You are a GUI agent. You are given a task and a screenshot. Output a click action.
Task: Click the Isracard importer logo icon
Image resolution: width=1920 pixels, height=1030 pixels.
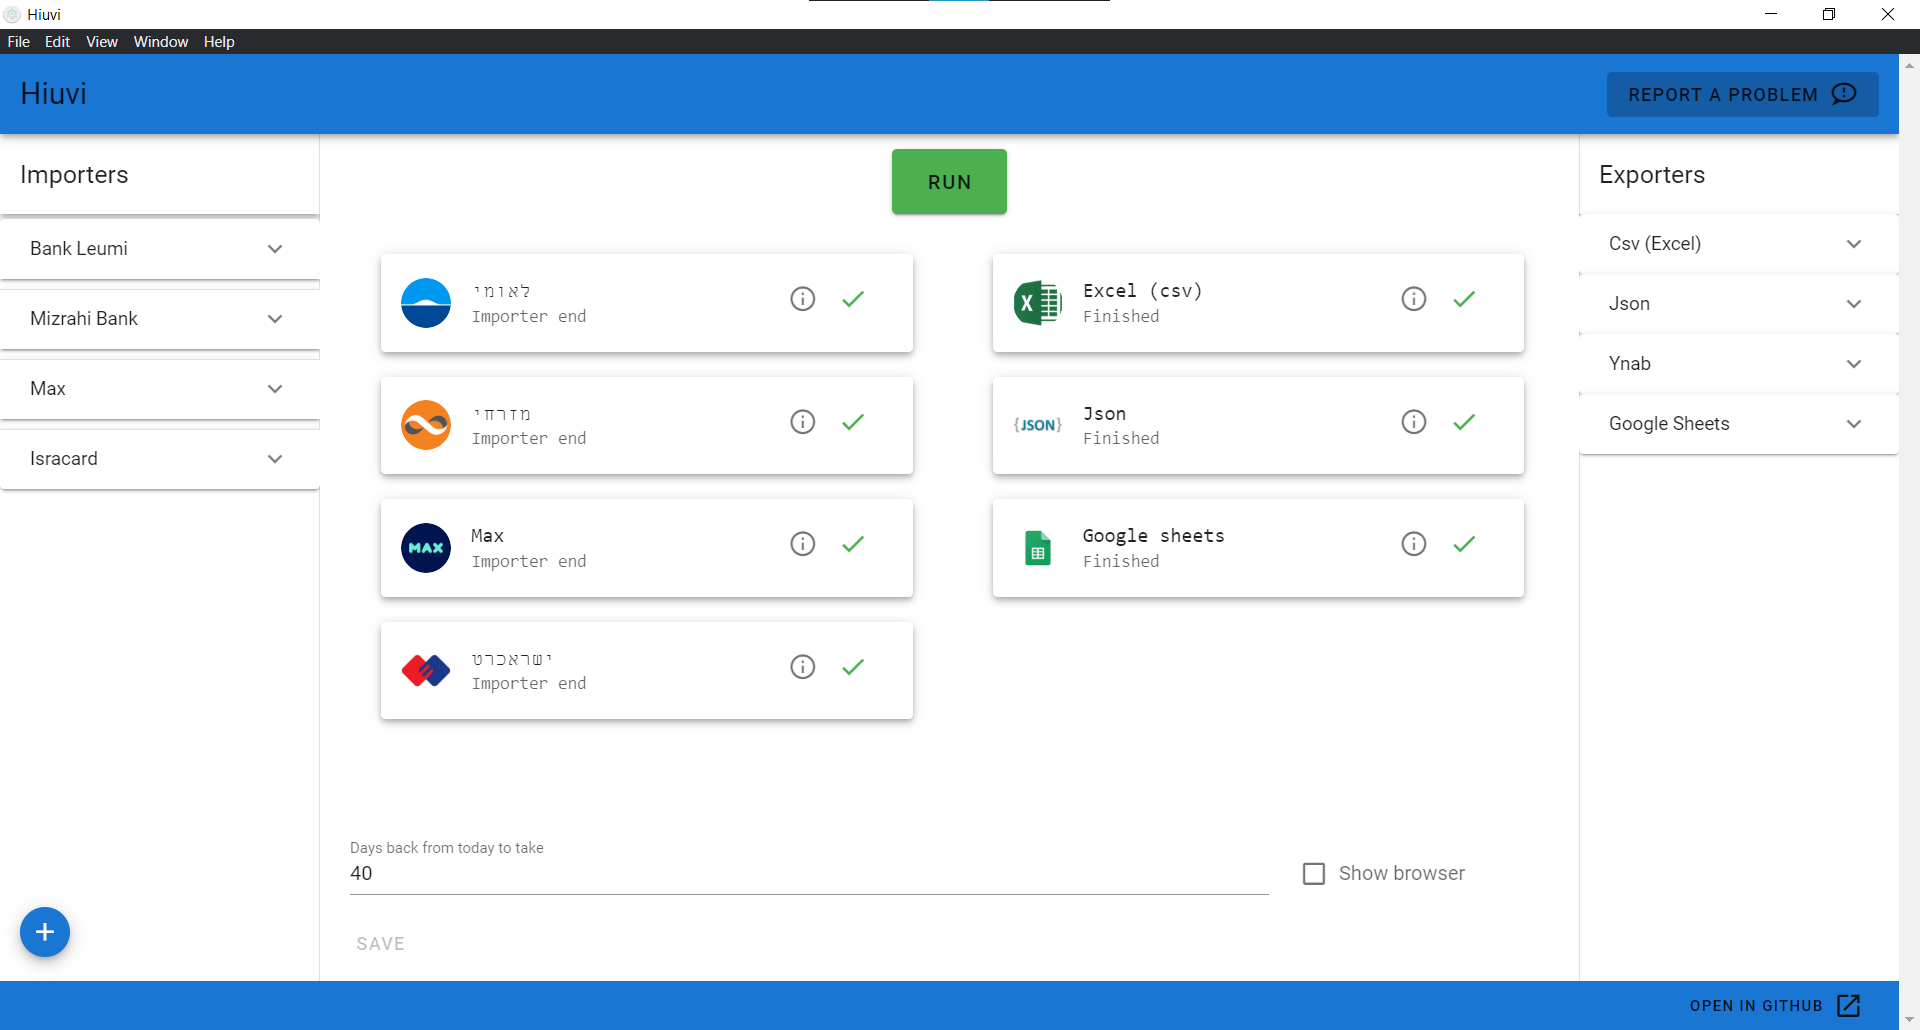click(x=426, y=670)
